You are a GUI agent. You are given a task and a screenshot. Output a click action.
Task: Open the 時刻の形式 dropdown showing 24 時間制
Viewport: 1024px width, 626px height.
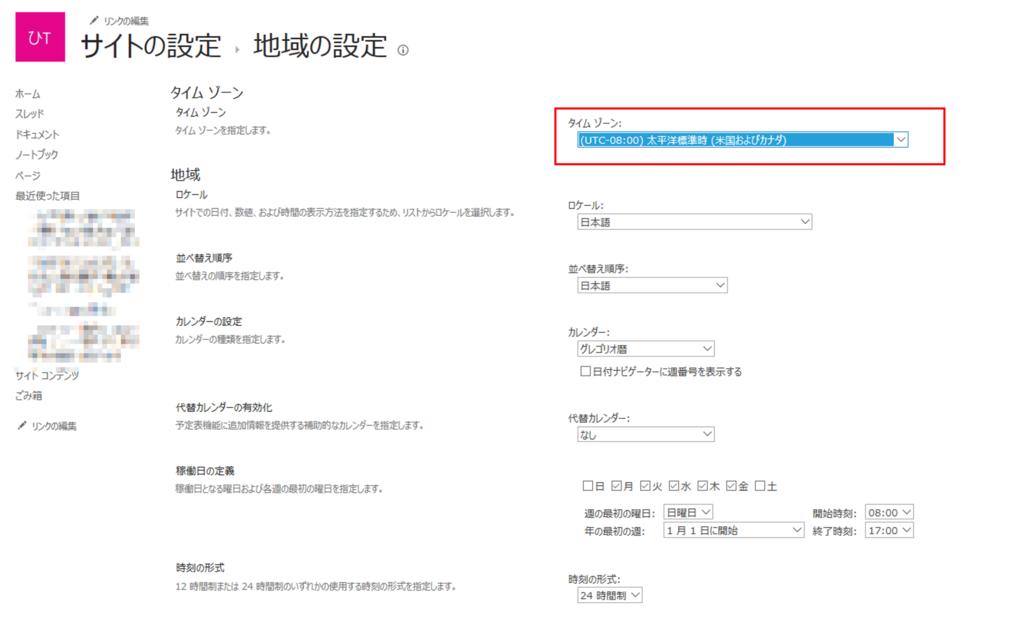point(609,595)
